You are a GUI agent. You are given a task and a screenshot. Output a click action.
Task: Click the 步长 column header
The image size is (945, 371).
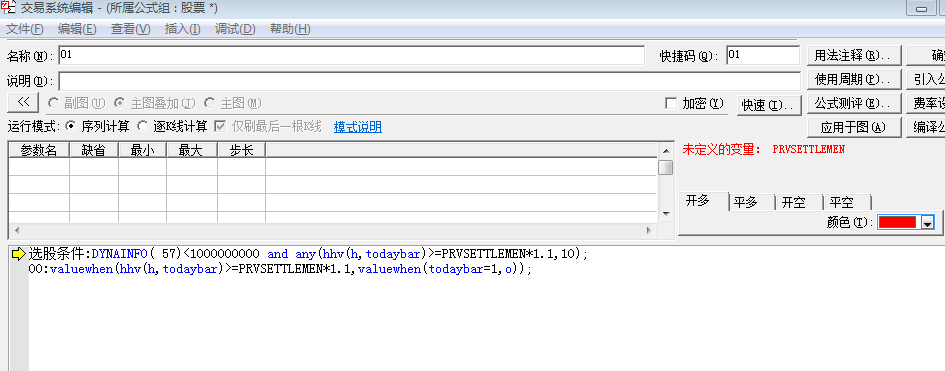click(242, 150)
